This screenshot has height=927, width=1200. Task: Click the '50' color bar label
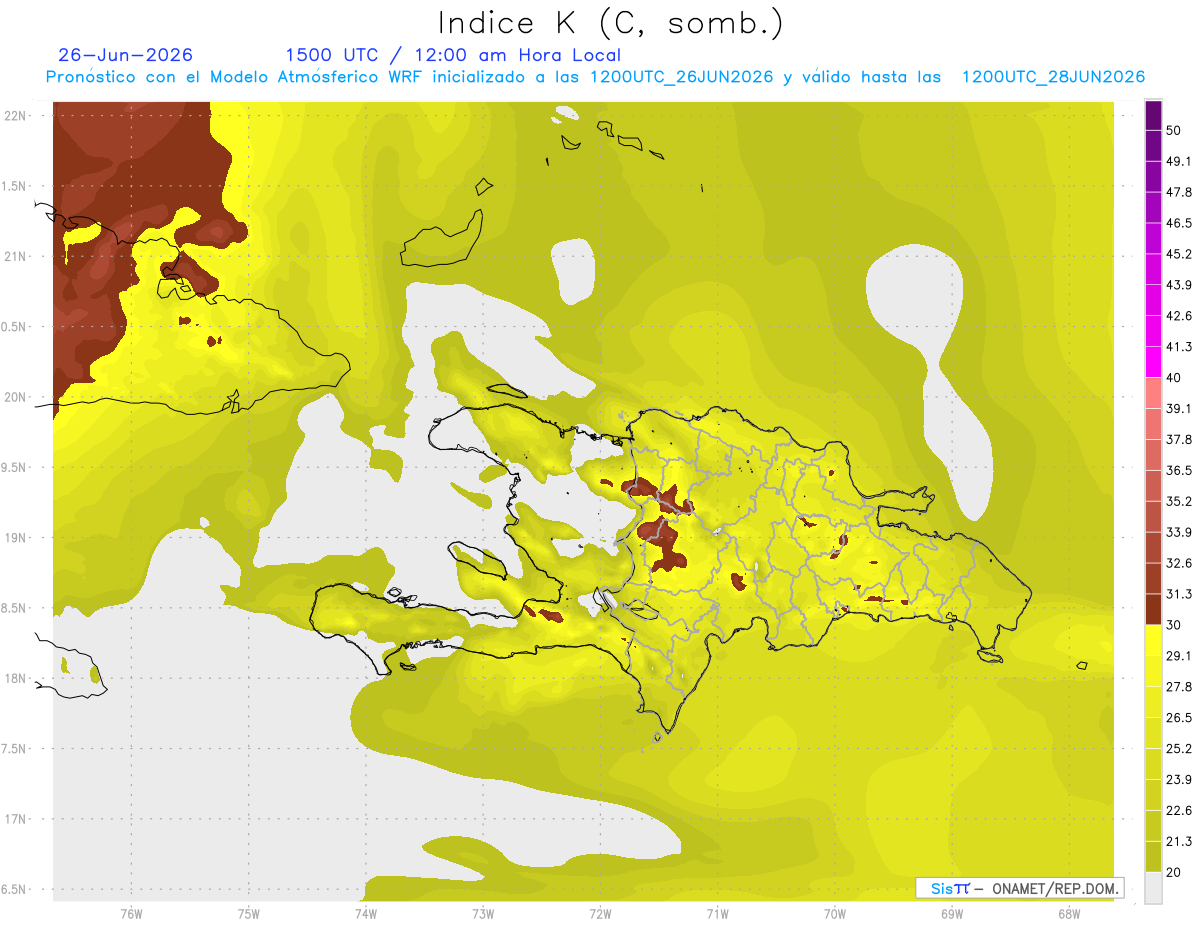[1174, 131]
